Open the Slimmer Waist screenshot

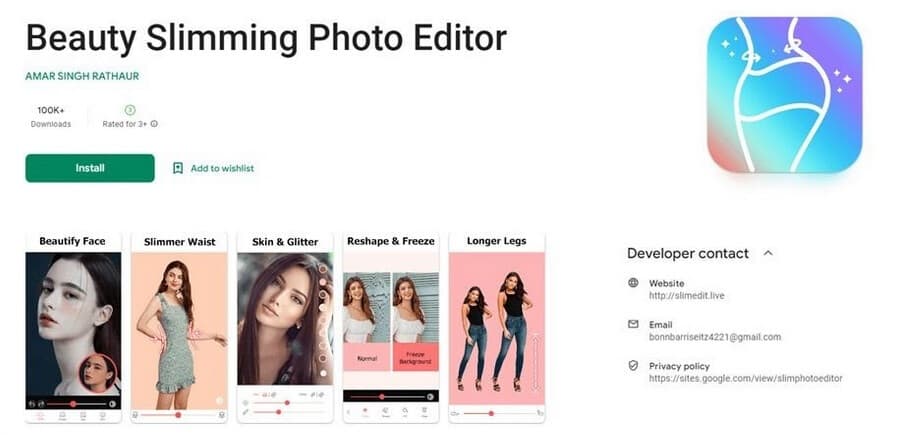(x=179, y=327)
